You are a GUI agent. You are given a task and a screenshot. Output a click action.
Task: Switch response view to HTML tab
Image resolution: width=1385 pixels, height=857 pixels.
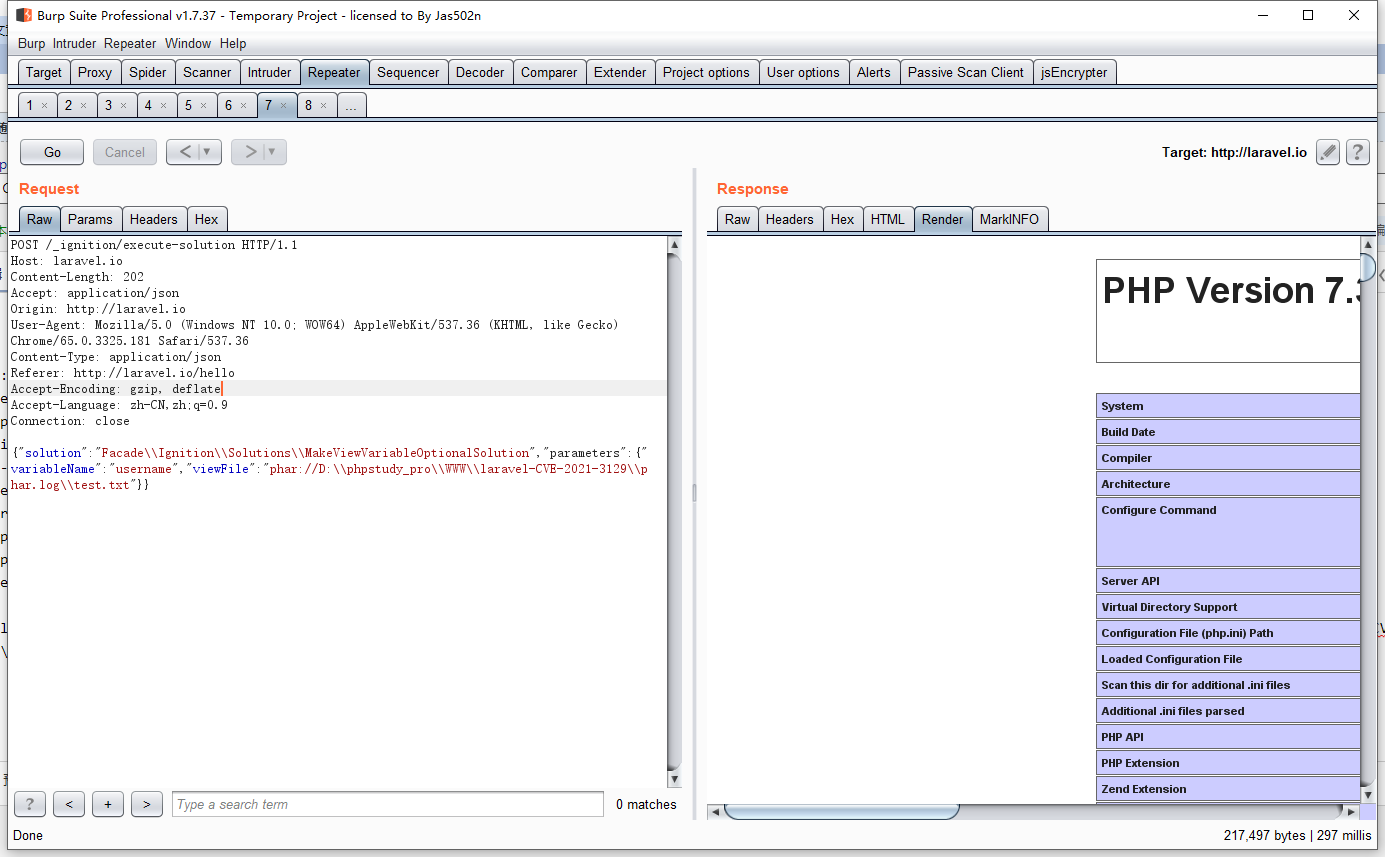pos(887,219)
